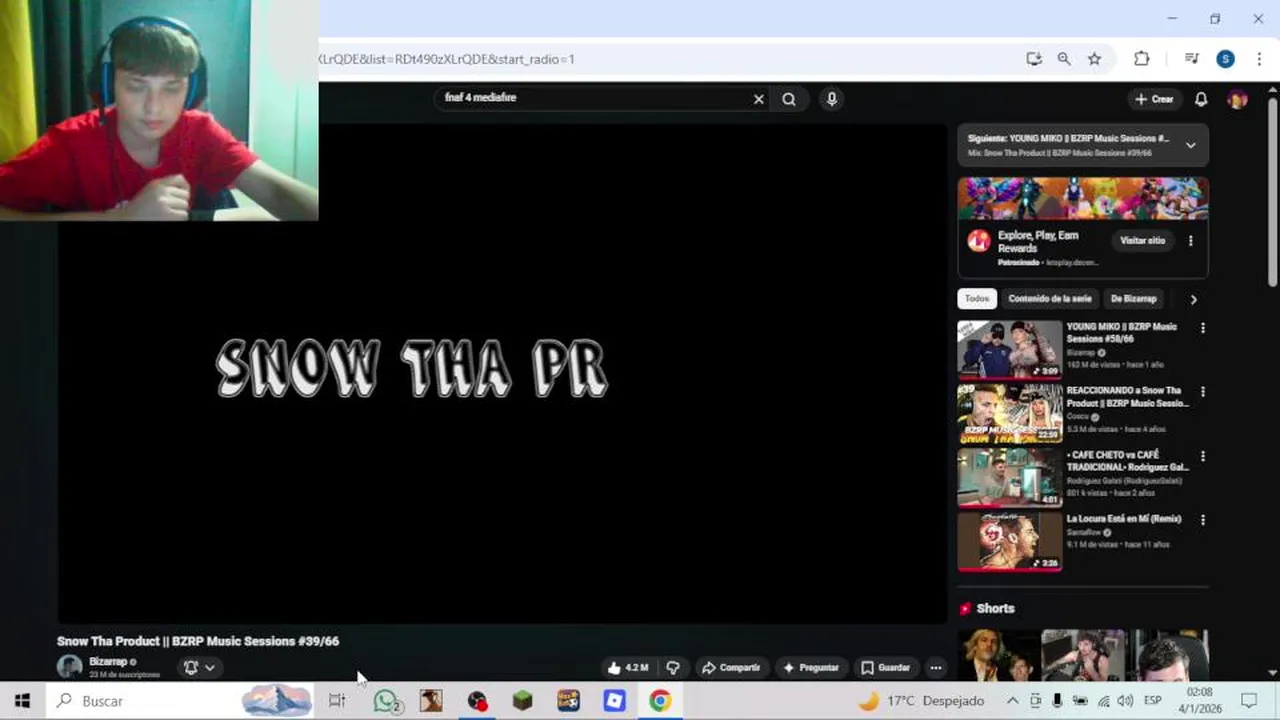The width and height of the screenshot is (1280, 720).
Task: Click the Guardar button
Action: 886,667
